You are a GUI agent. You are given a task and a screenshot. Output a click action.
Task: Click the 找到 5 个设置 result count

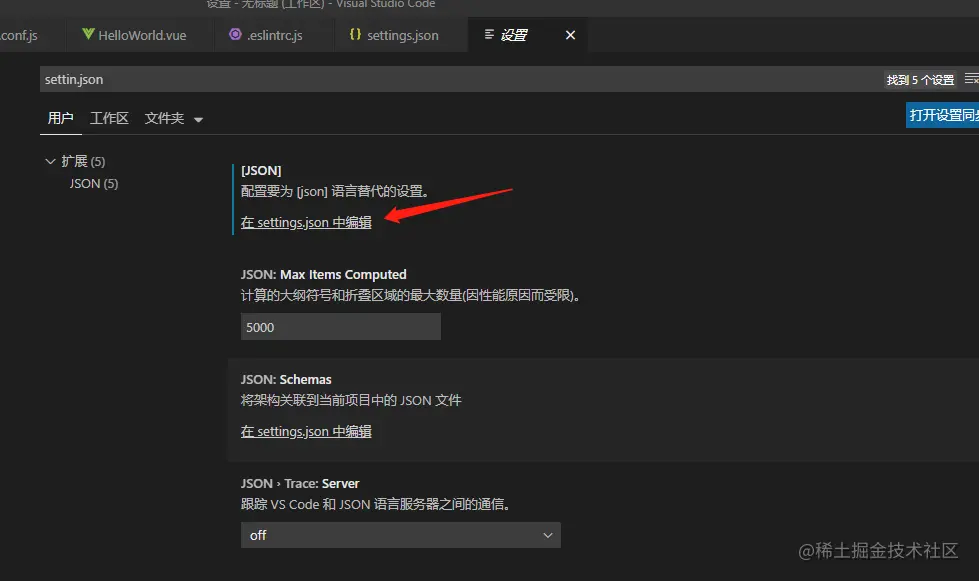click(920, 80)
